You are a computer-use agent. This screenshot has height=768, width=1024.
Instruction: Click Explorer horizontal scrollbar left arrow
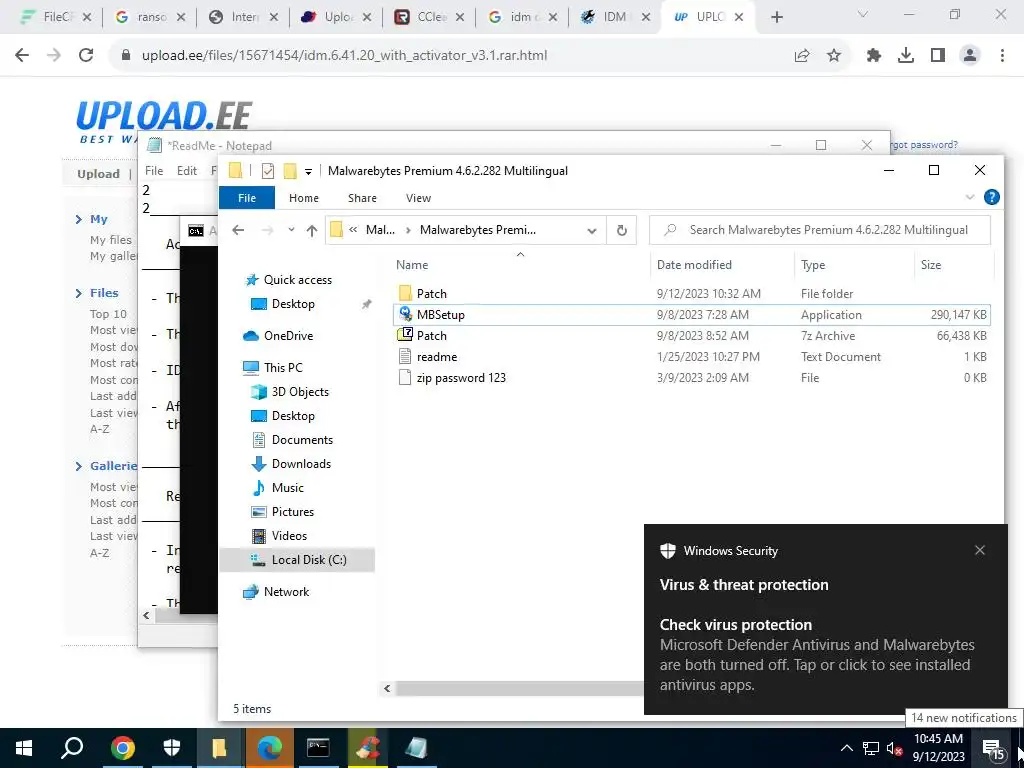387,688
